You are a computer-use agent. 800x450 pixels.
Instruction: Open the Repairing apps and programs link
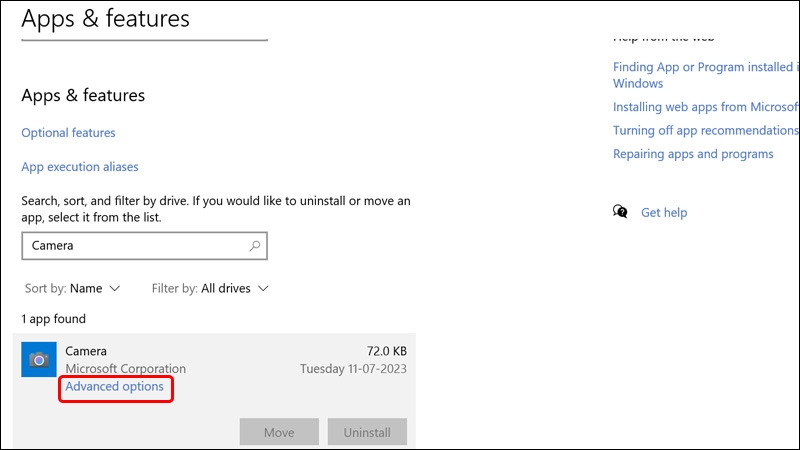693,154
